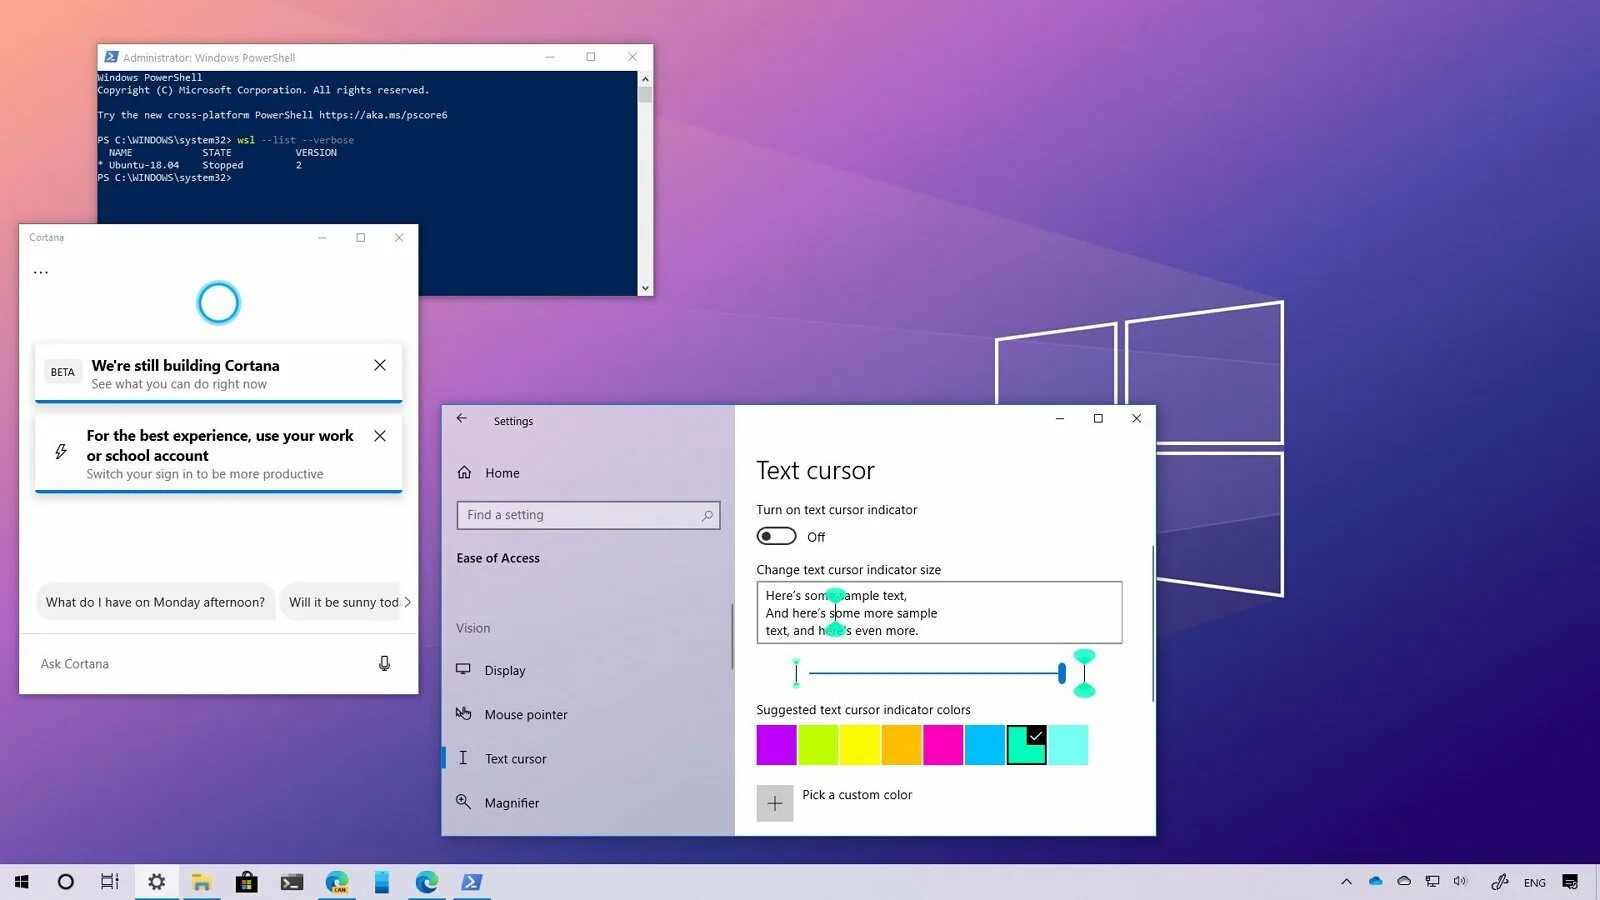Click the Cortana circle on the taskbar
Viewport: 1600px width, 900px height.
(x=66, y=882)
